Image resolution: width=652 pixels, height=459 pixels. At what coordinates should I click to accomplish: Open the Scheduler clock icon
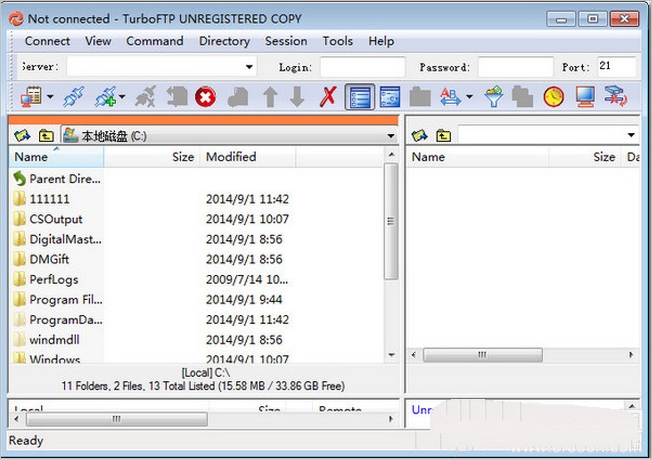tap(554, 97)
